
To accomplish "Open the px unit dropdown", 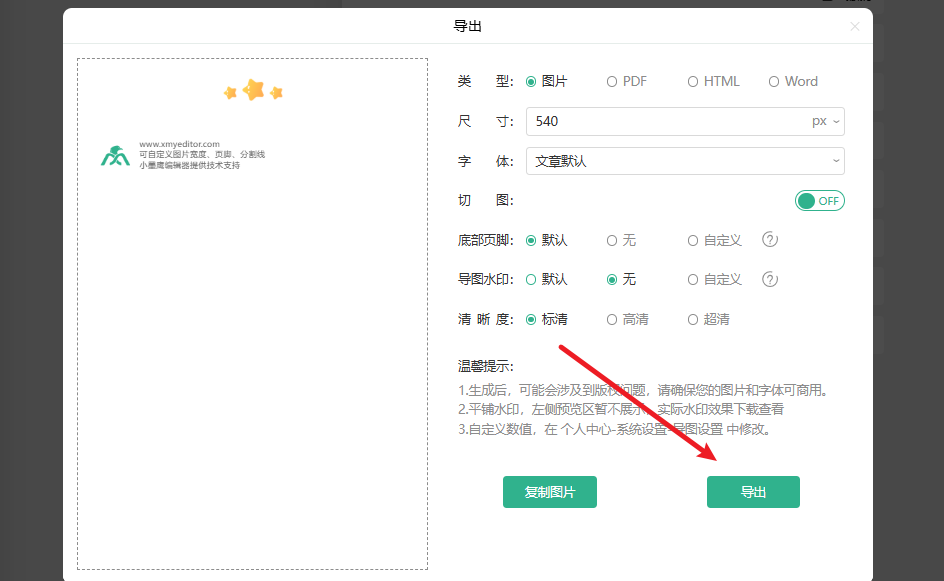I will 828,120.
